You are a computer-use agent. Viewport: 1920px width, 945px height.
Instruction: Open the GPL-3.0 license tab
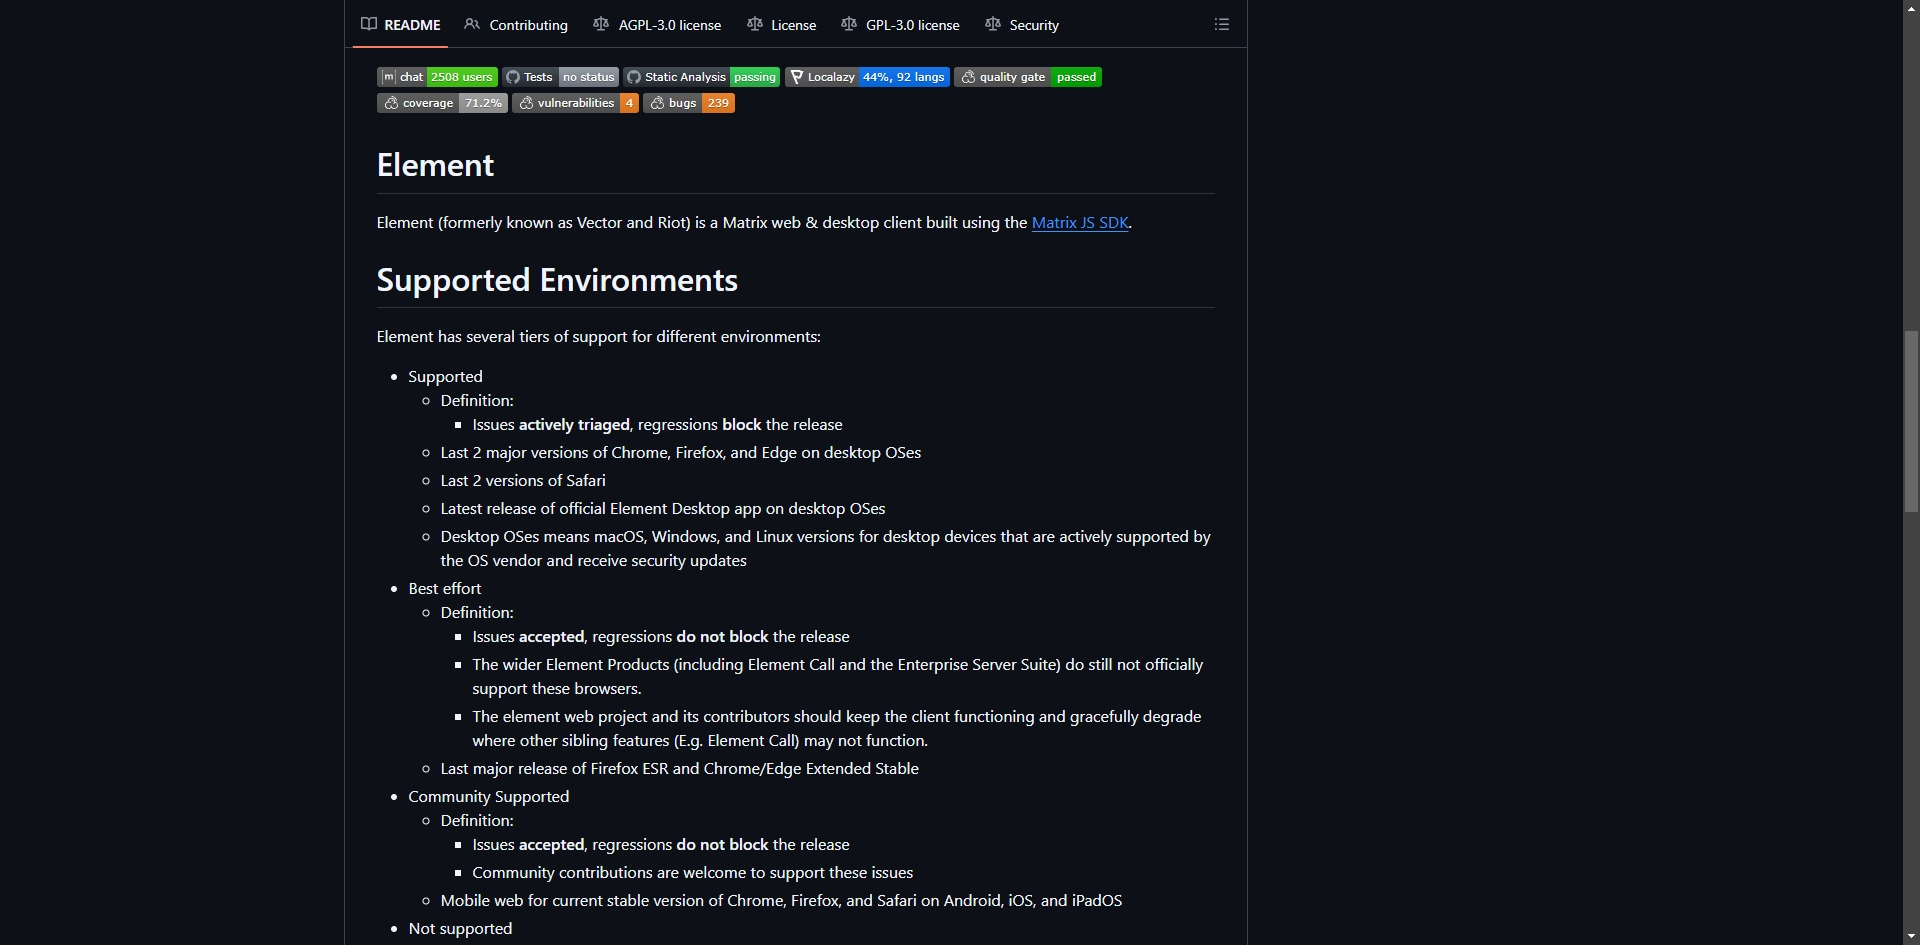[901, 25]
